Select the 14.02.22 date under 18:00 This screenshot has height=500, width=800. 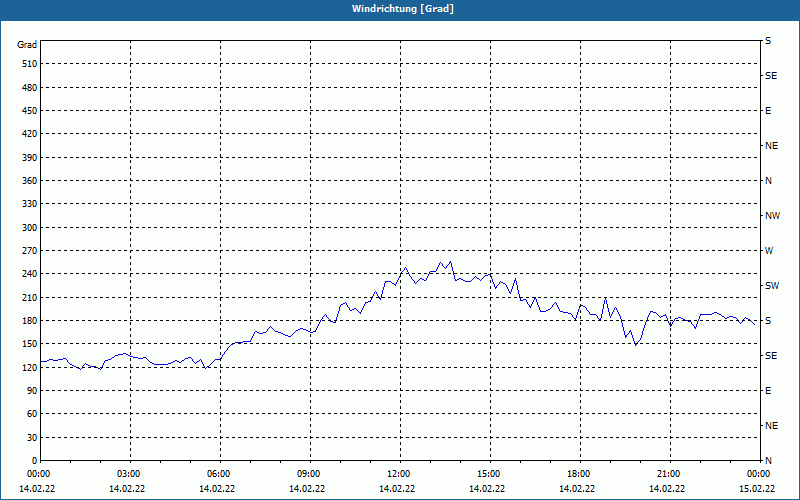tap(577, 489)
